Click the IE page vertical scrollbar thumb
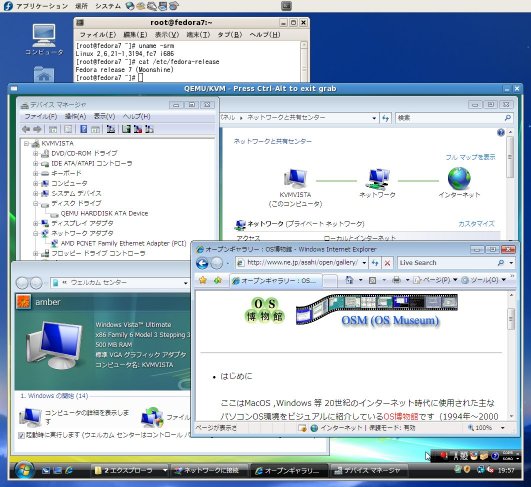The image size is (531, 487). pos(511,319)
